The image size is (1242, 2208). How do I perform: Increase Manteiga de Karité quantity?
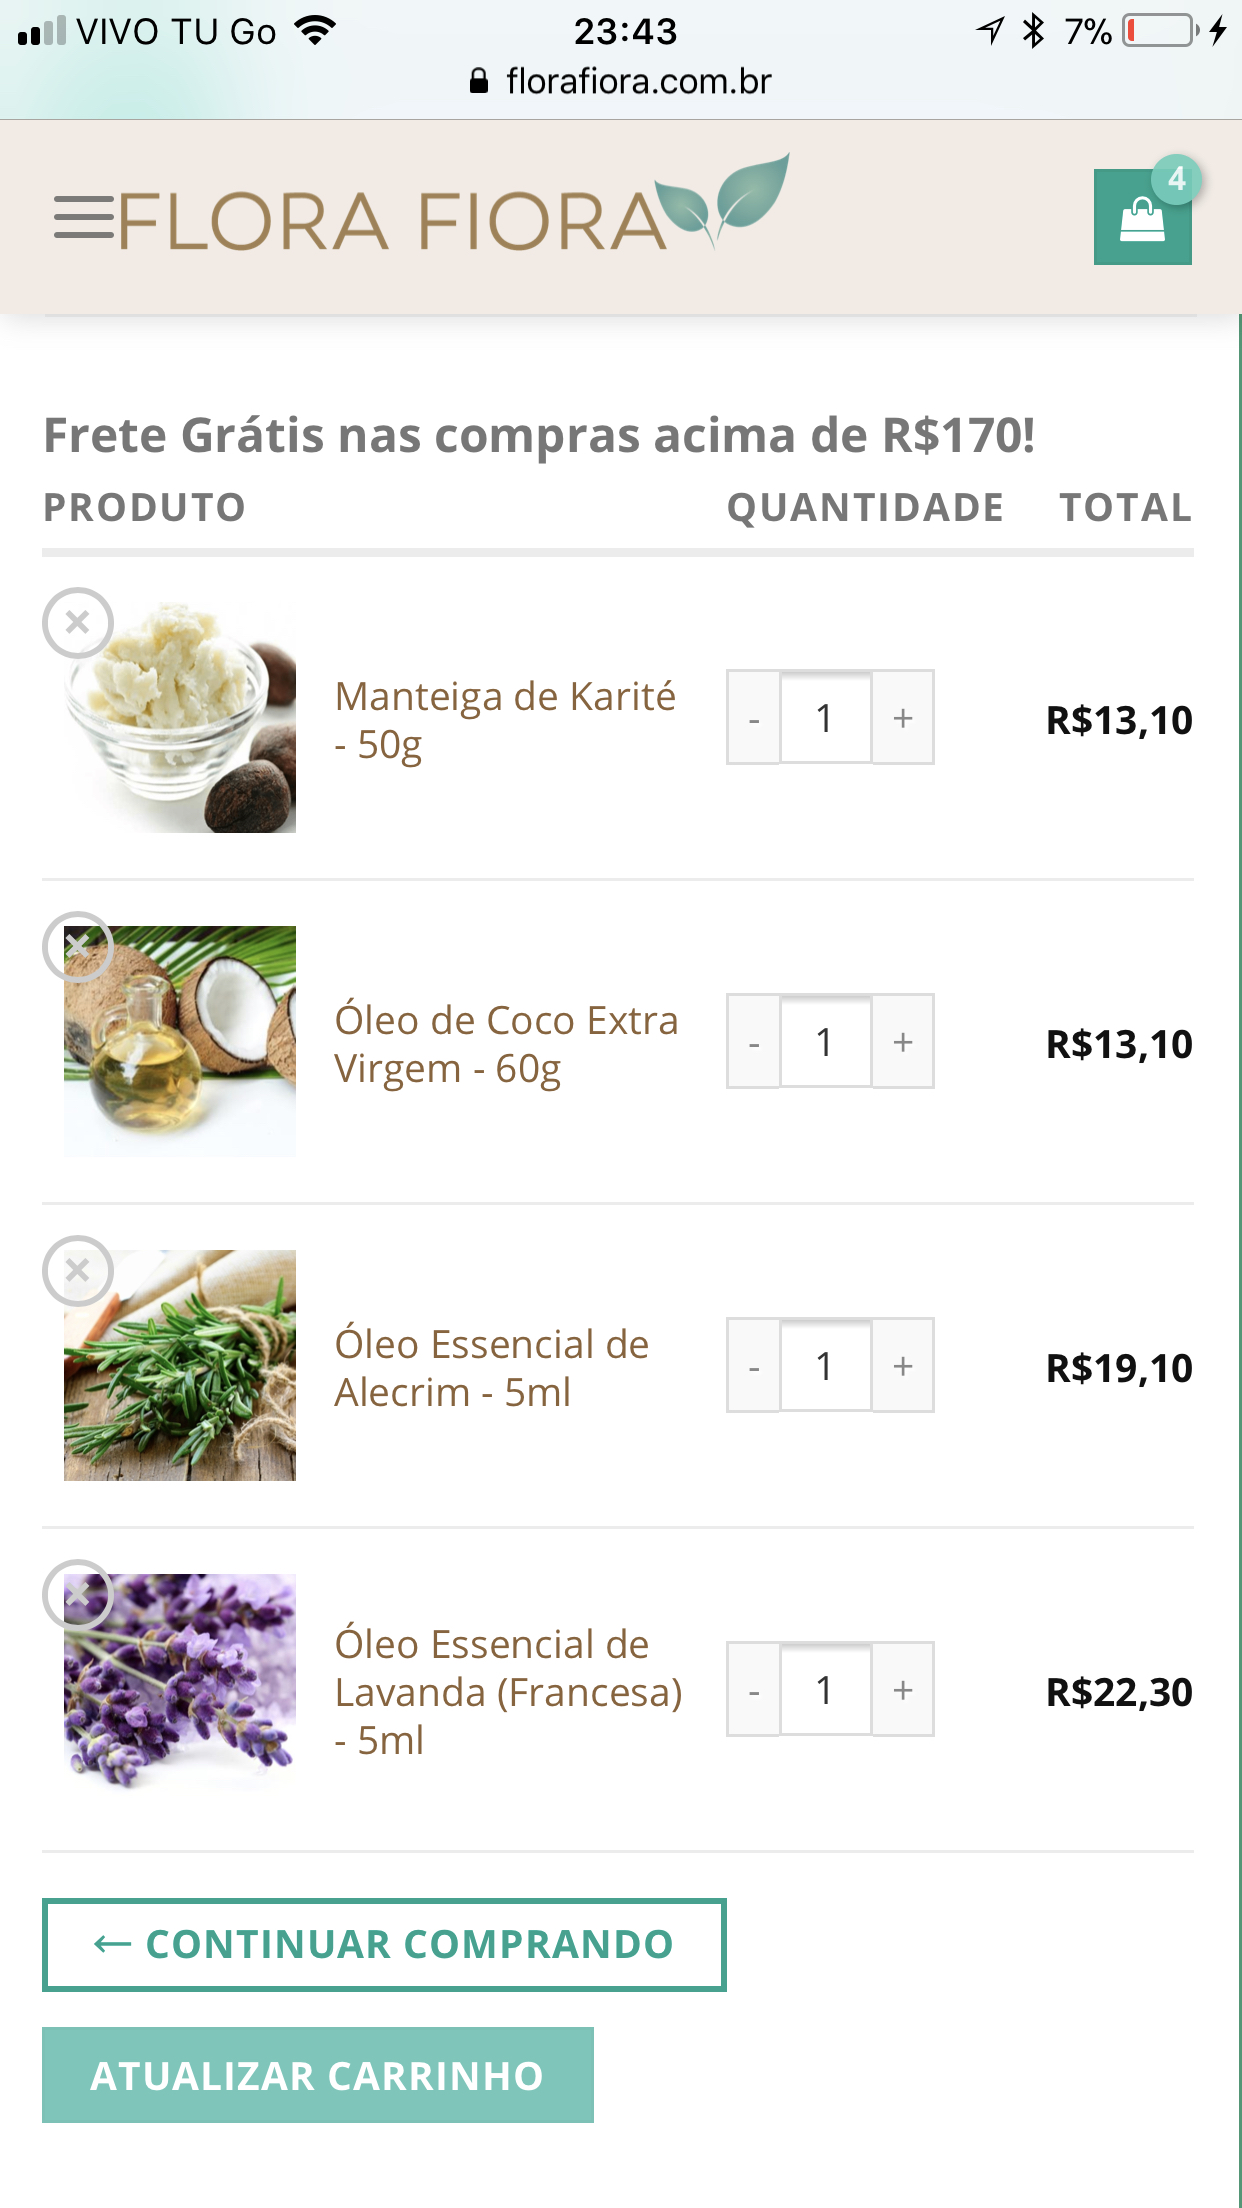[903, 718]
